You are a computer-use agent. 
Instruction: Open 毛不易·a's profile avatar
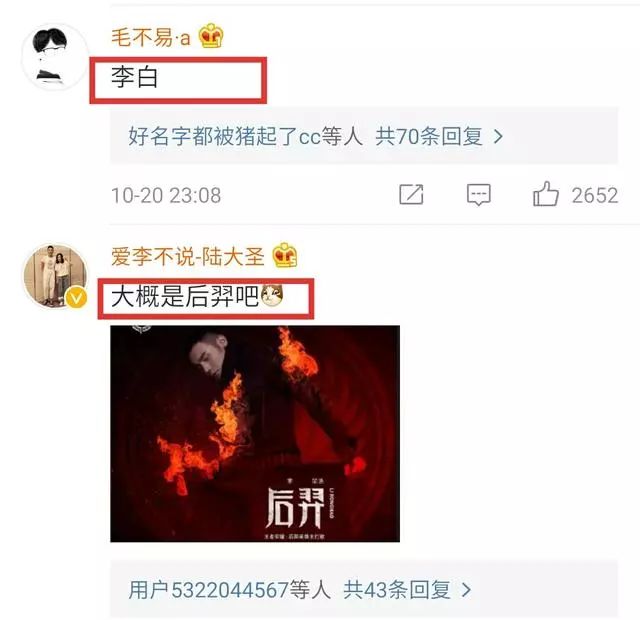(56, 56)
